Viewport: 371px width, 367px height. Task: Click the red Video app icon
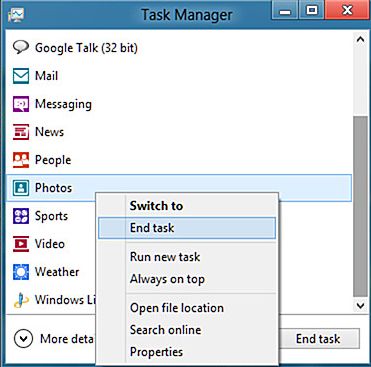click(x=21, y=244)
